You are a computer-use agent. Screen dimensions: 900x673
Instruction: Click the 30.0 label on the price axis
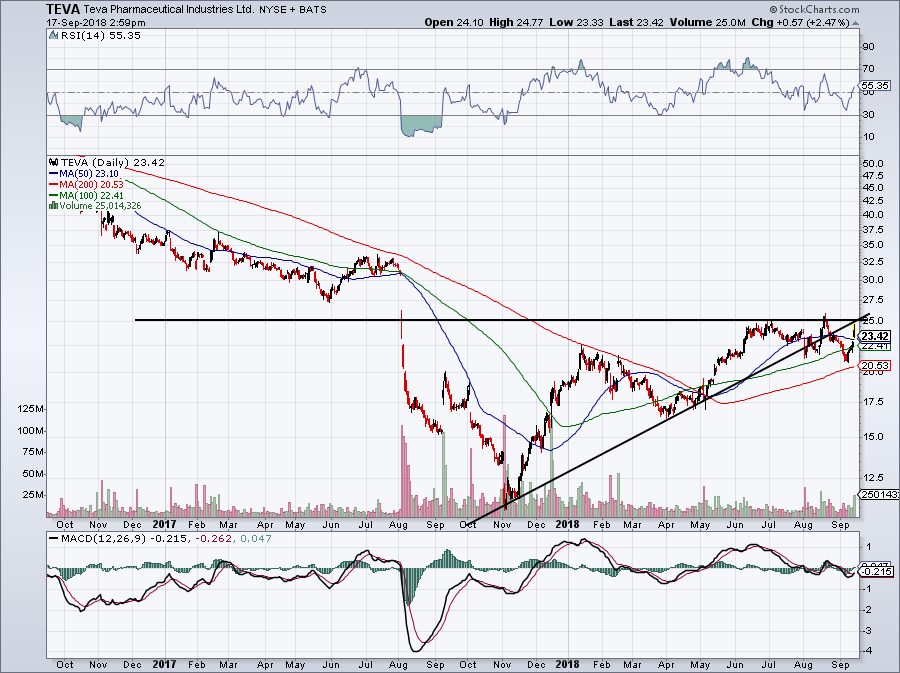(x=872, y=280)
